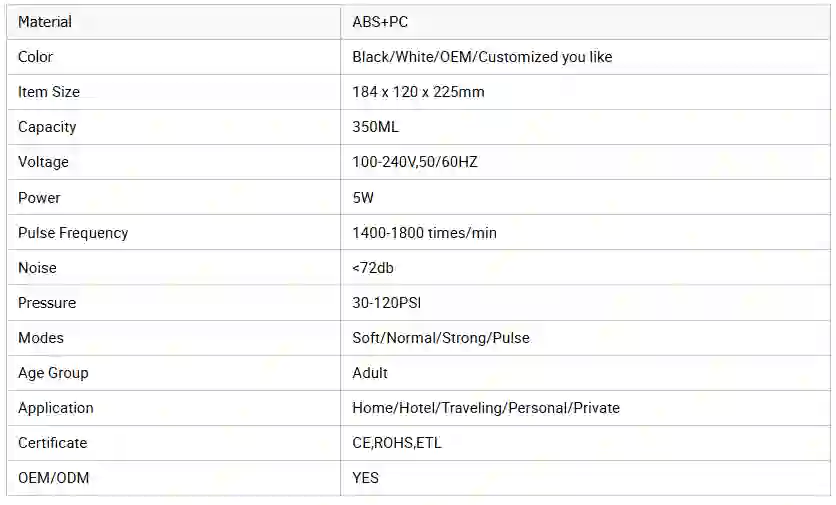The height and width of the screenshot is (505, 836).
Task: Select the Adult age group value
Action: point(370,373)
